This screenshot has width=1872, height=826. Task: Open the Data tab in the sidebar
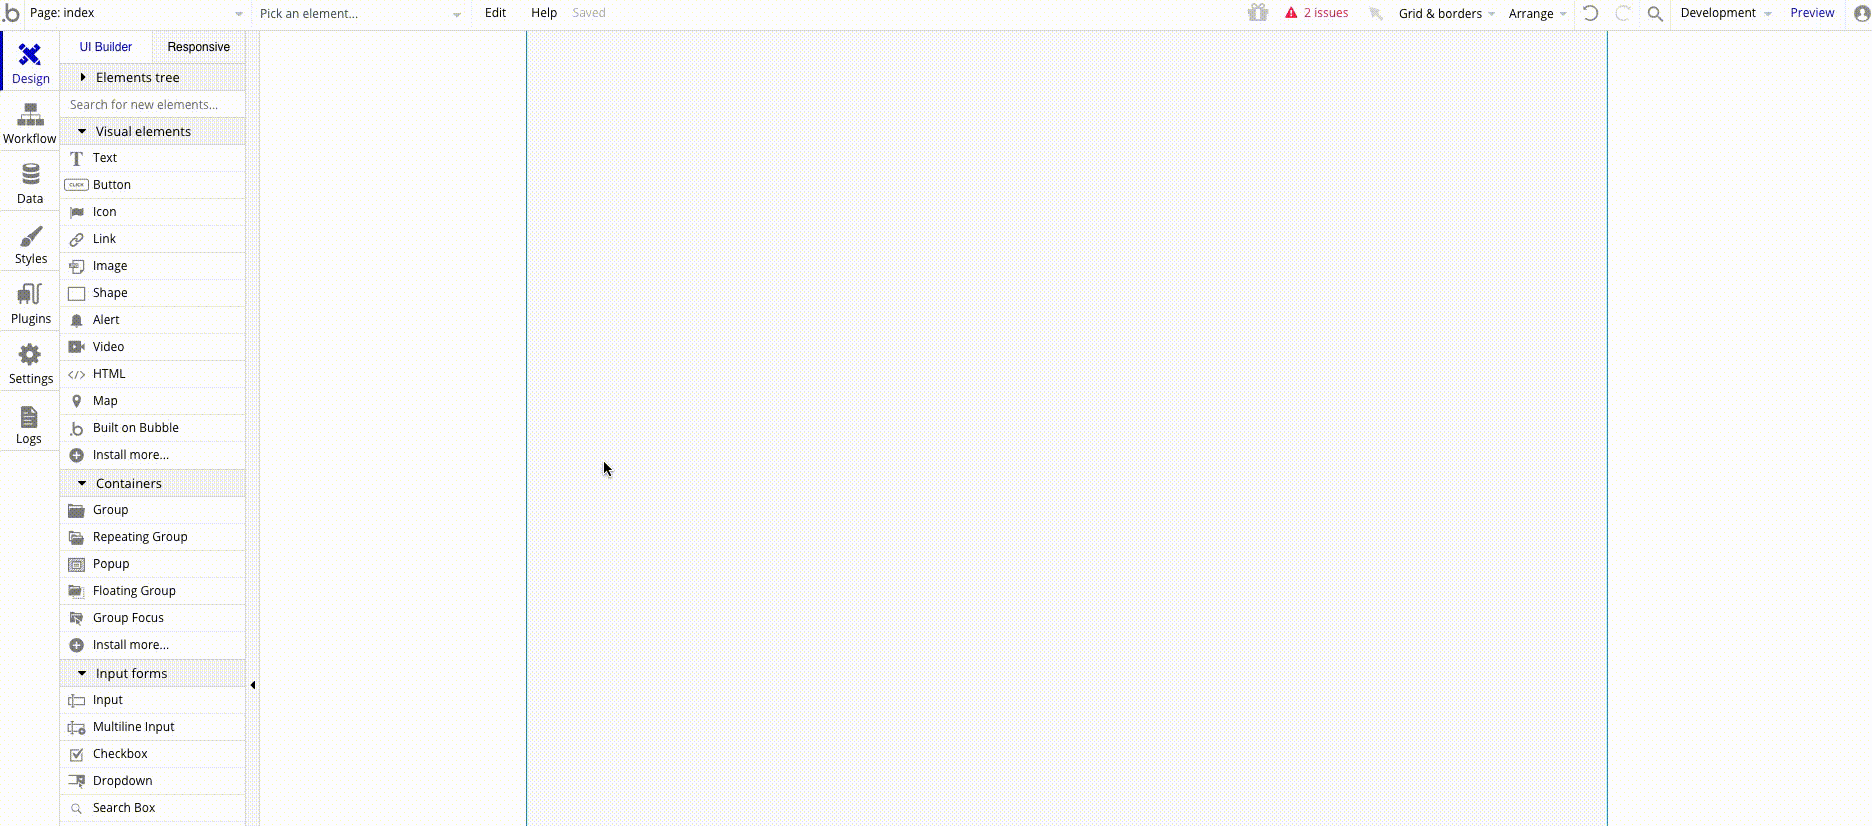click(30, 182)
